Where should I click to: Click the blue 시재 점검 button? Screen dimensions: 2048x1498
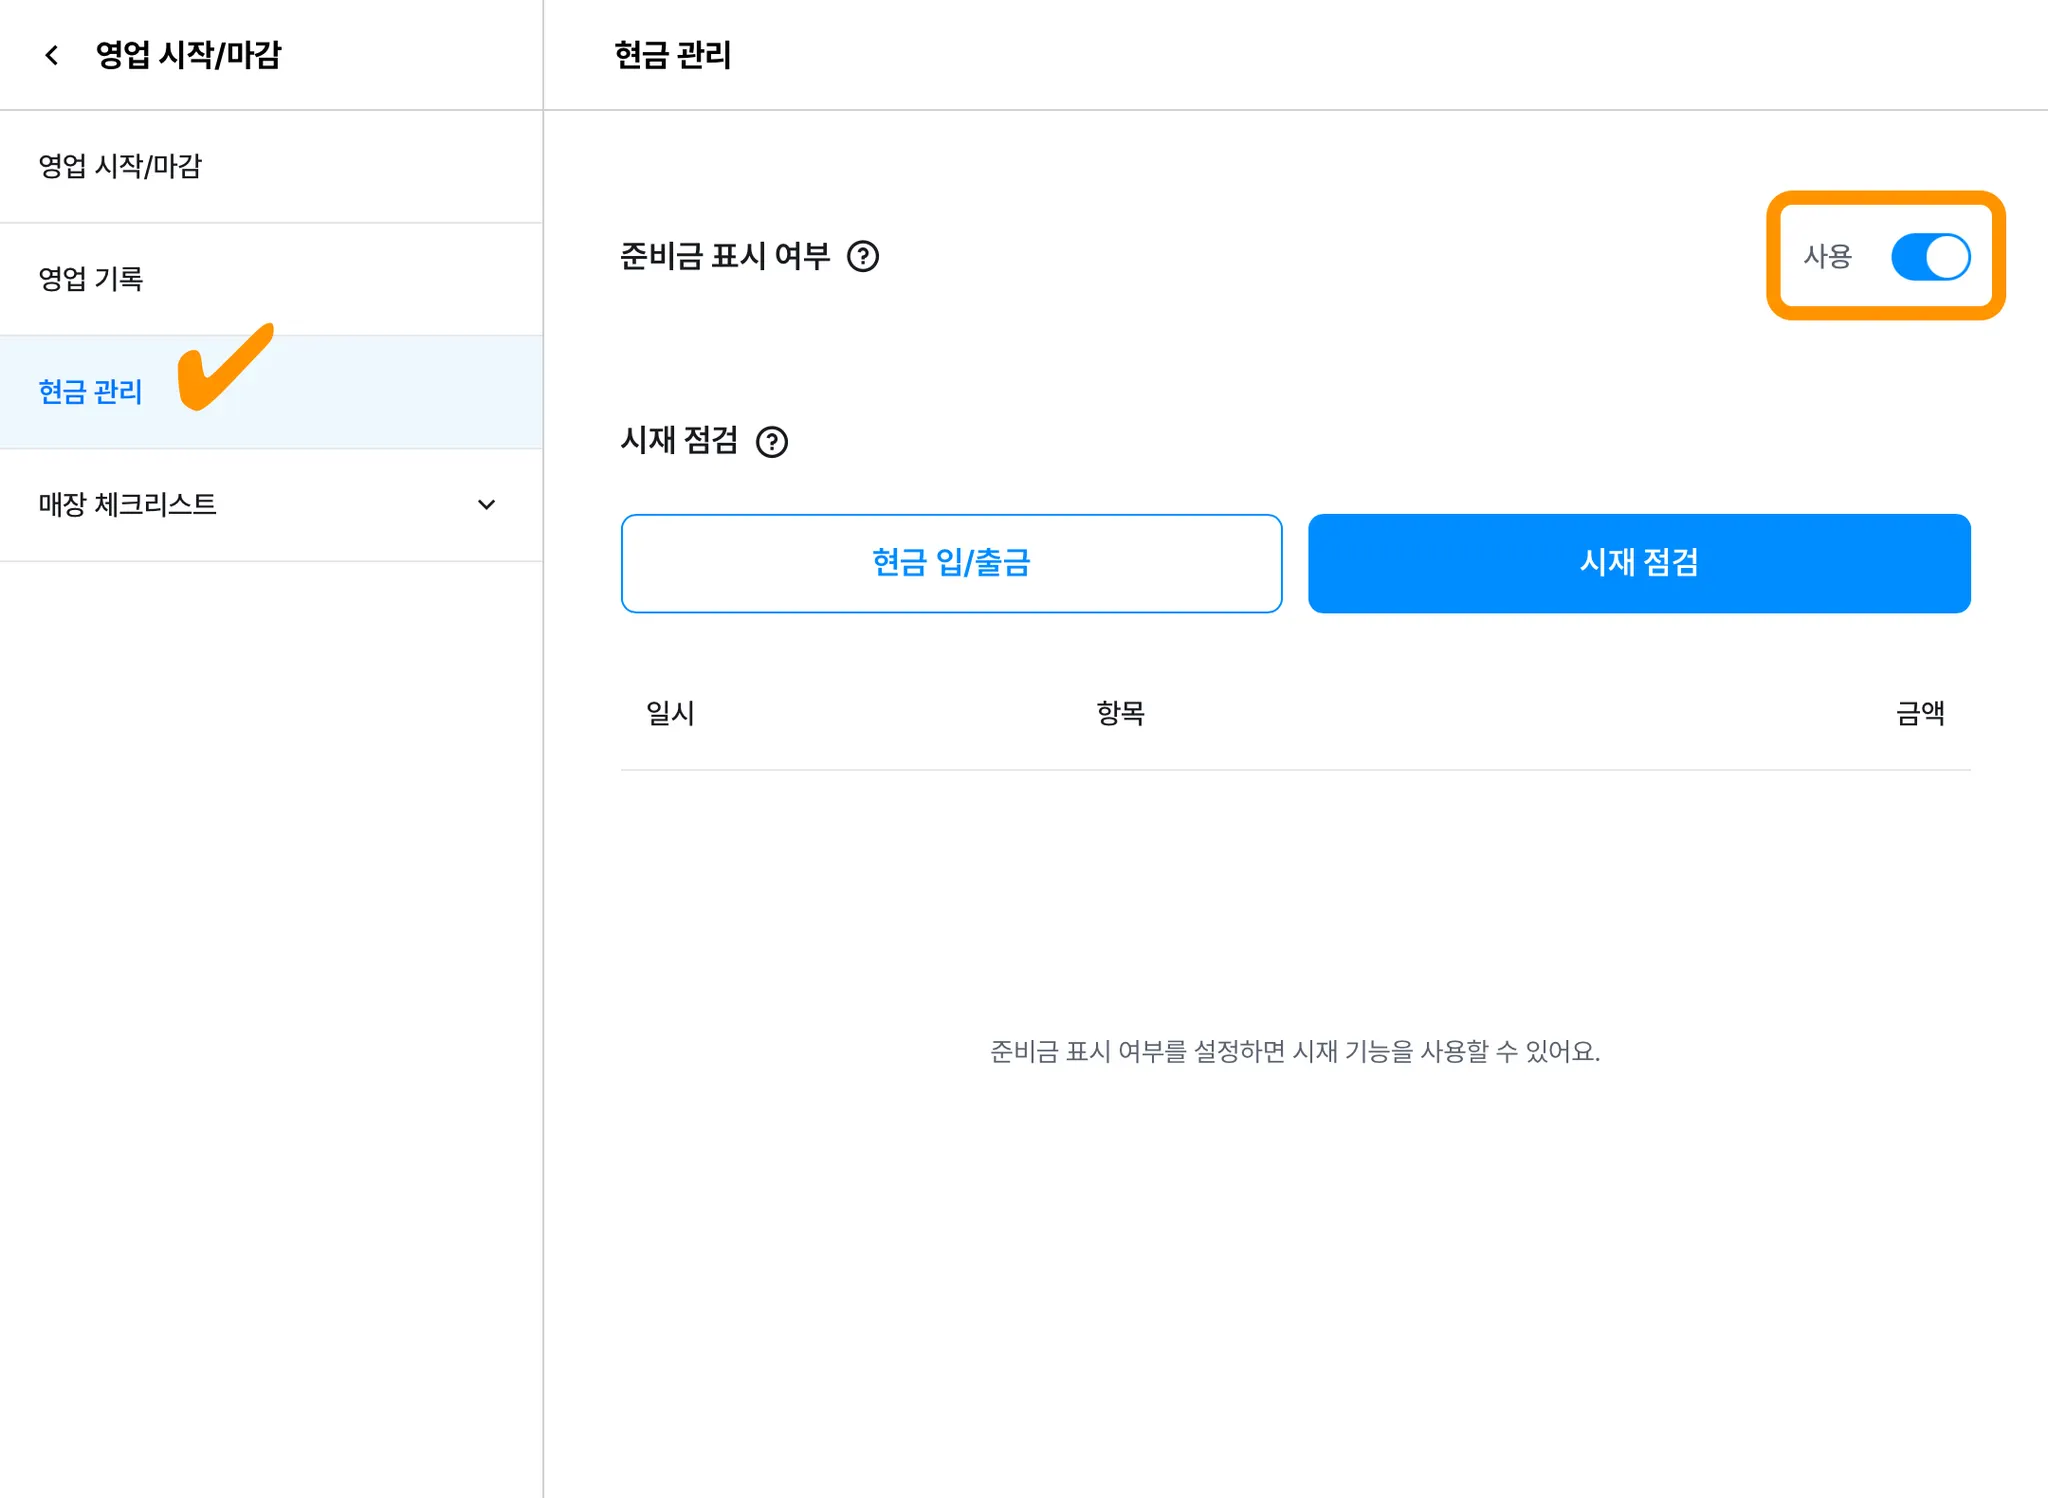[x=1638, y=563]
